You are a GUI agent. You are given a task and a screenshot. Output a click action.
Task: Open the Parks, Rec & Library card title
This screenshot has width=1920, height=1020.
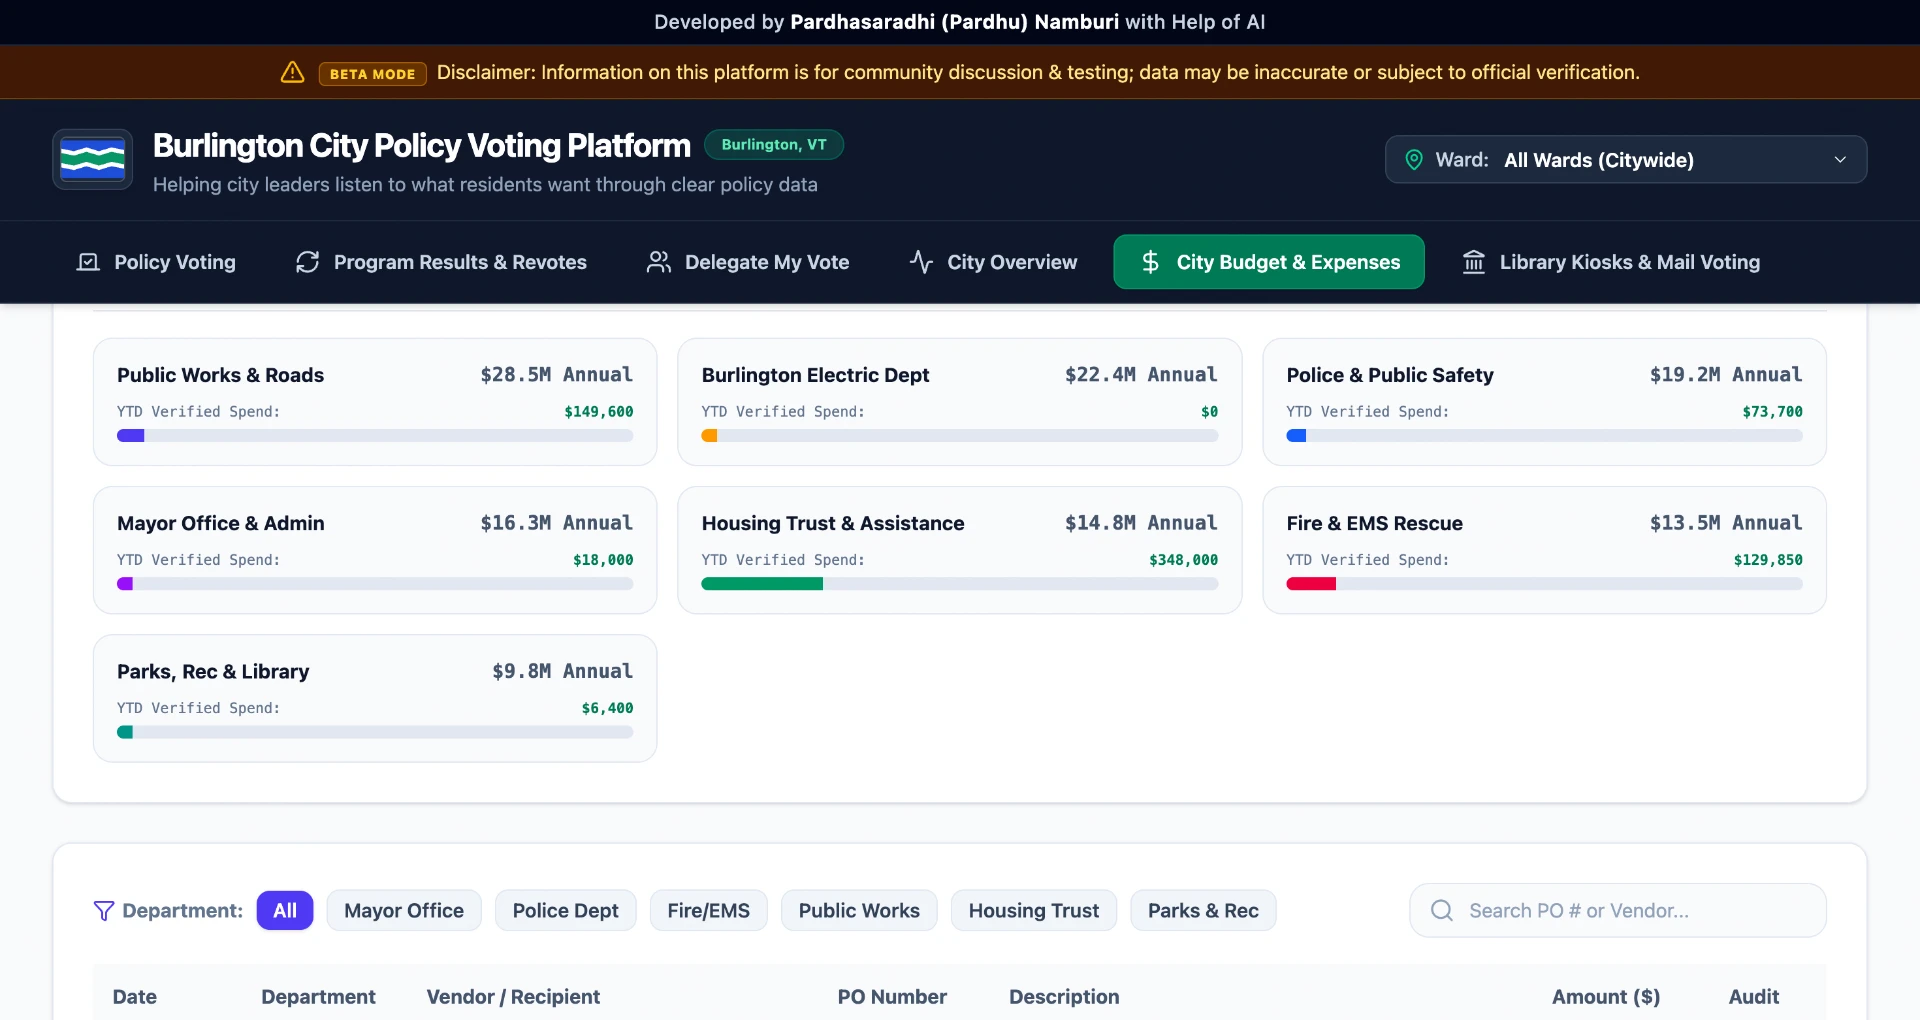click(x=213, y=672)
